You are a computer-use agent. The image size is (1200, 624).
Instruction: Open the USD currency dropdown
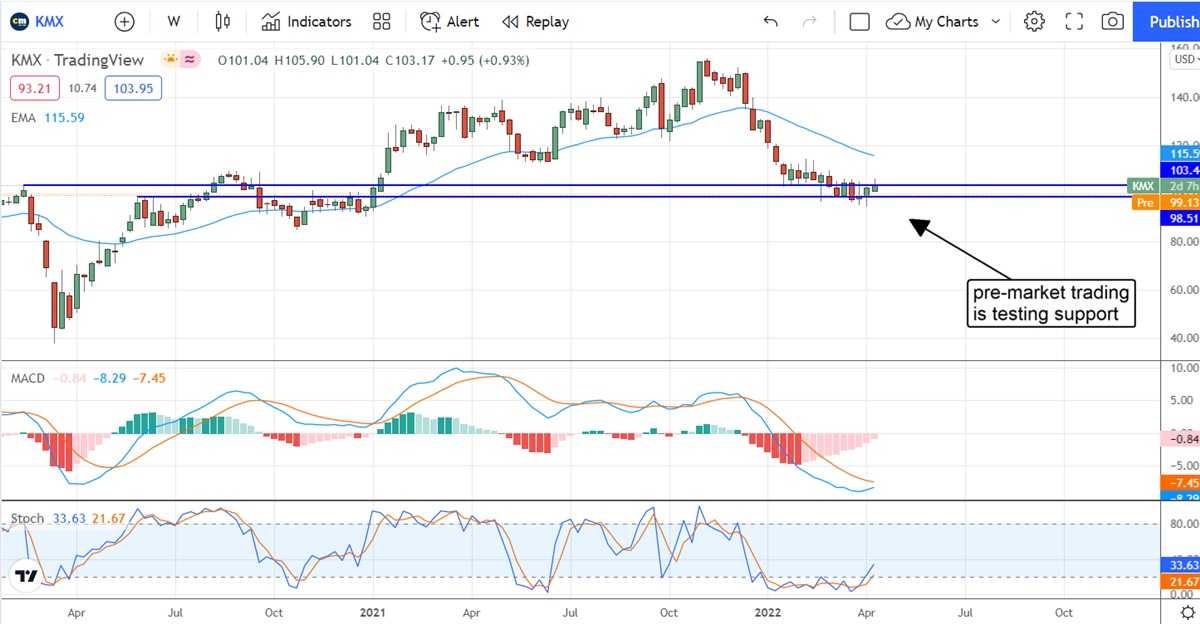tap(1183, 59)
